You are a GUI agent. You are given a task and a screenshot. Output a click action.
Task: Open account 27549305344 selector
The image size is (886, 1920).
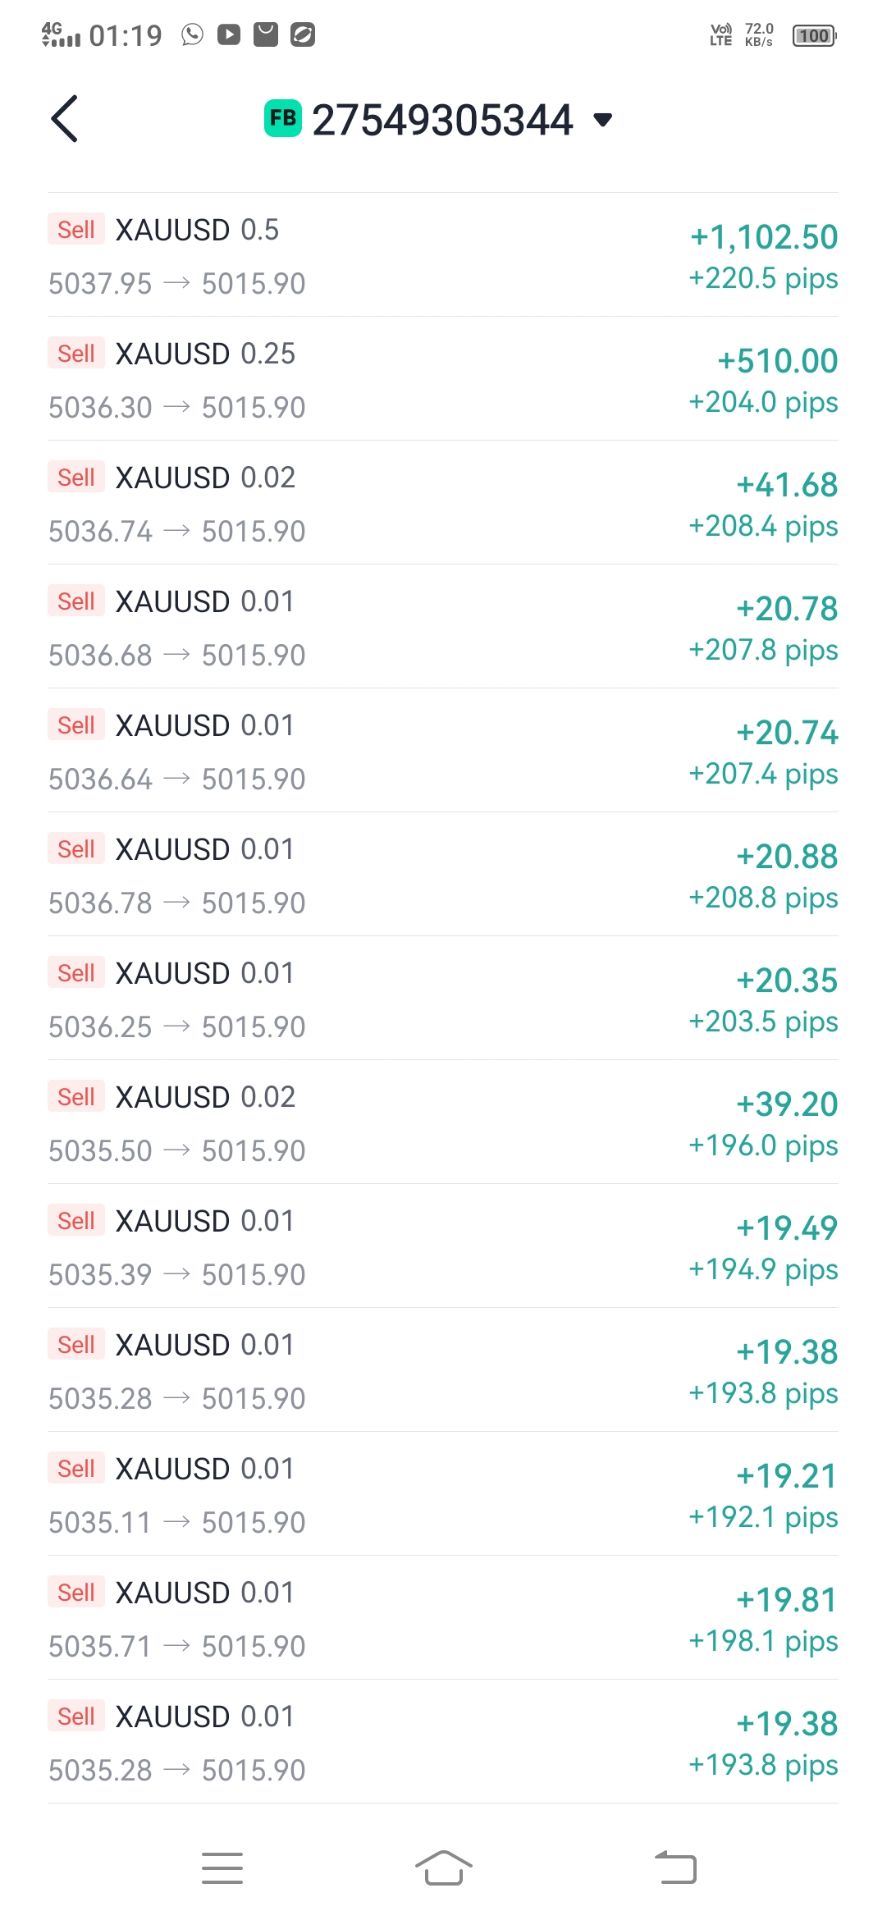tap(442, 120)
